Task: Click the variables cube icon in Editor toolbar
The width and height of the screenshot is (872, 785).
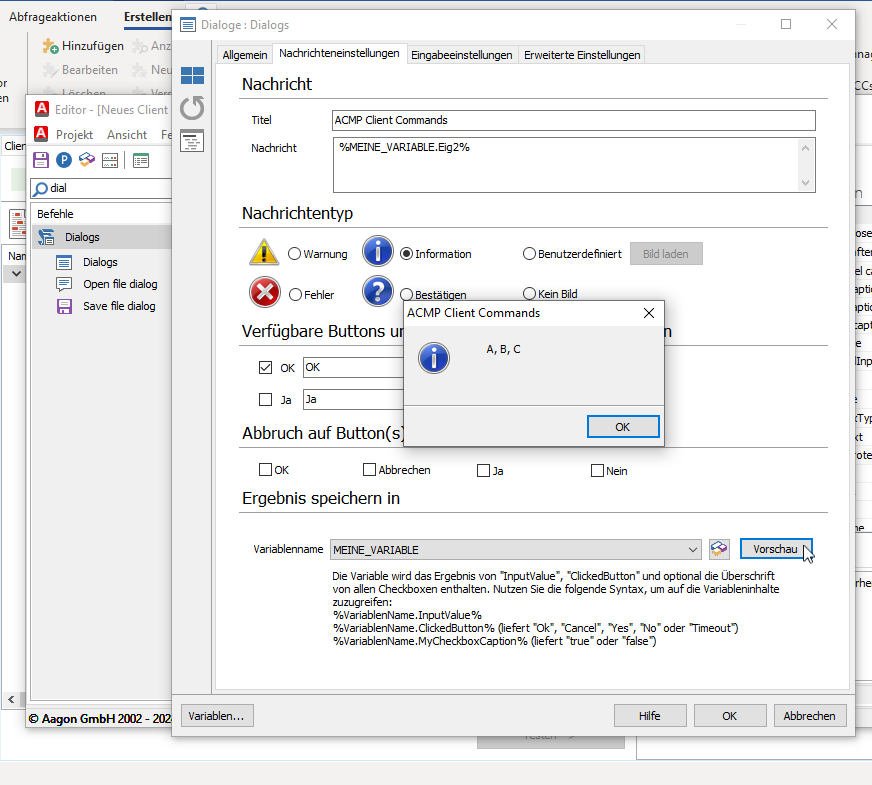Action: tap(87, 160)
